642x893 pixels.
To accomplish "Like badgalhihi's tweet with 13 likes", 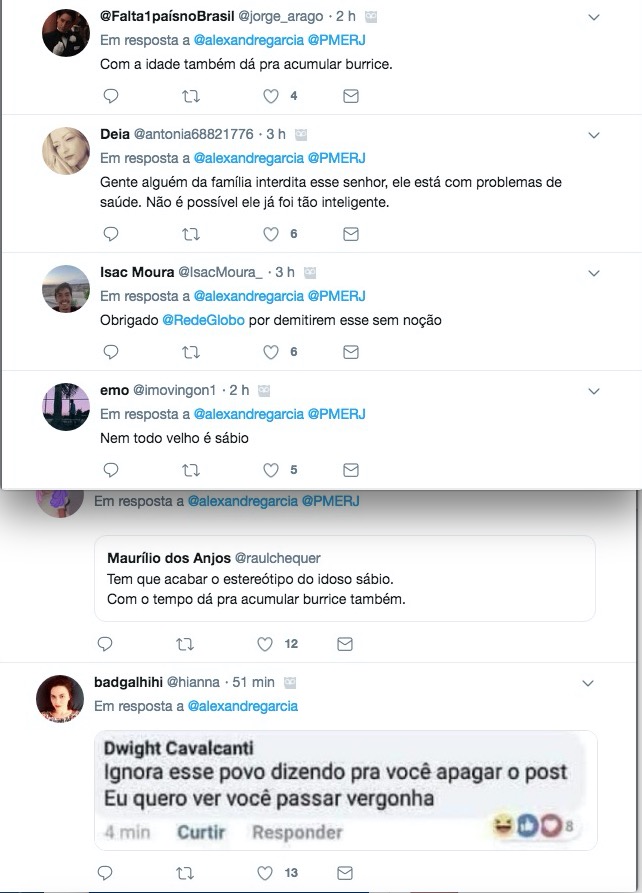I will 265,873.
